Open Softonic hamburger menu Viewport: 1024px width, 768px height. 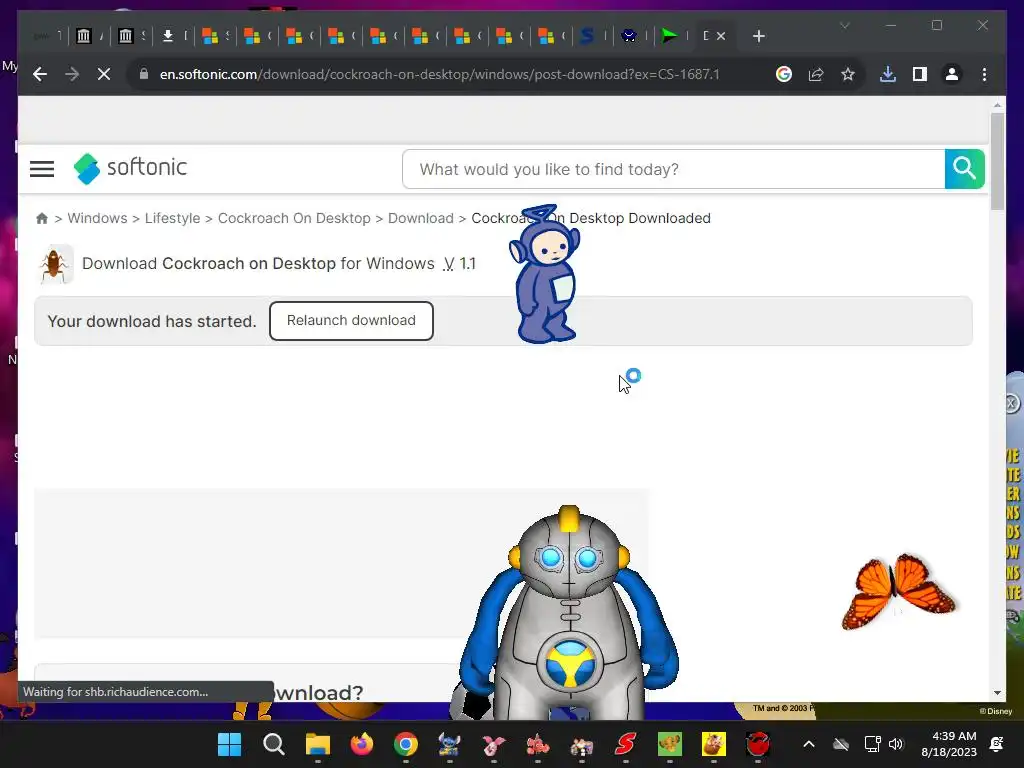tap(42, 169)
